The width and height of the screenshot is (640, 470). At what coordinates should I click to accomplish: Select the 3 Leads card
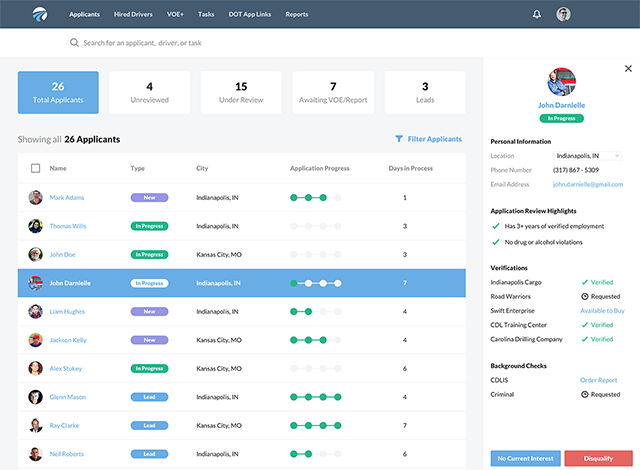pos(425,93)
